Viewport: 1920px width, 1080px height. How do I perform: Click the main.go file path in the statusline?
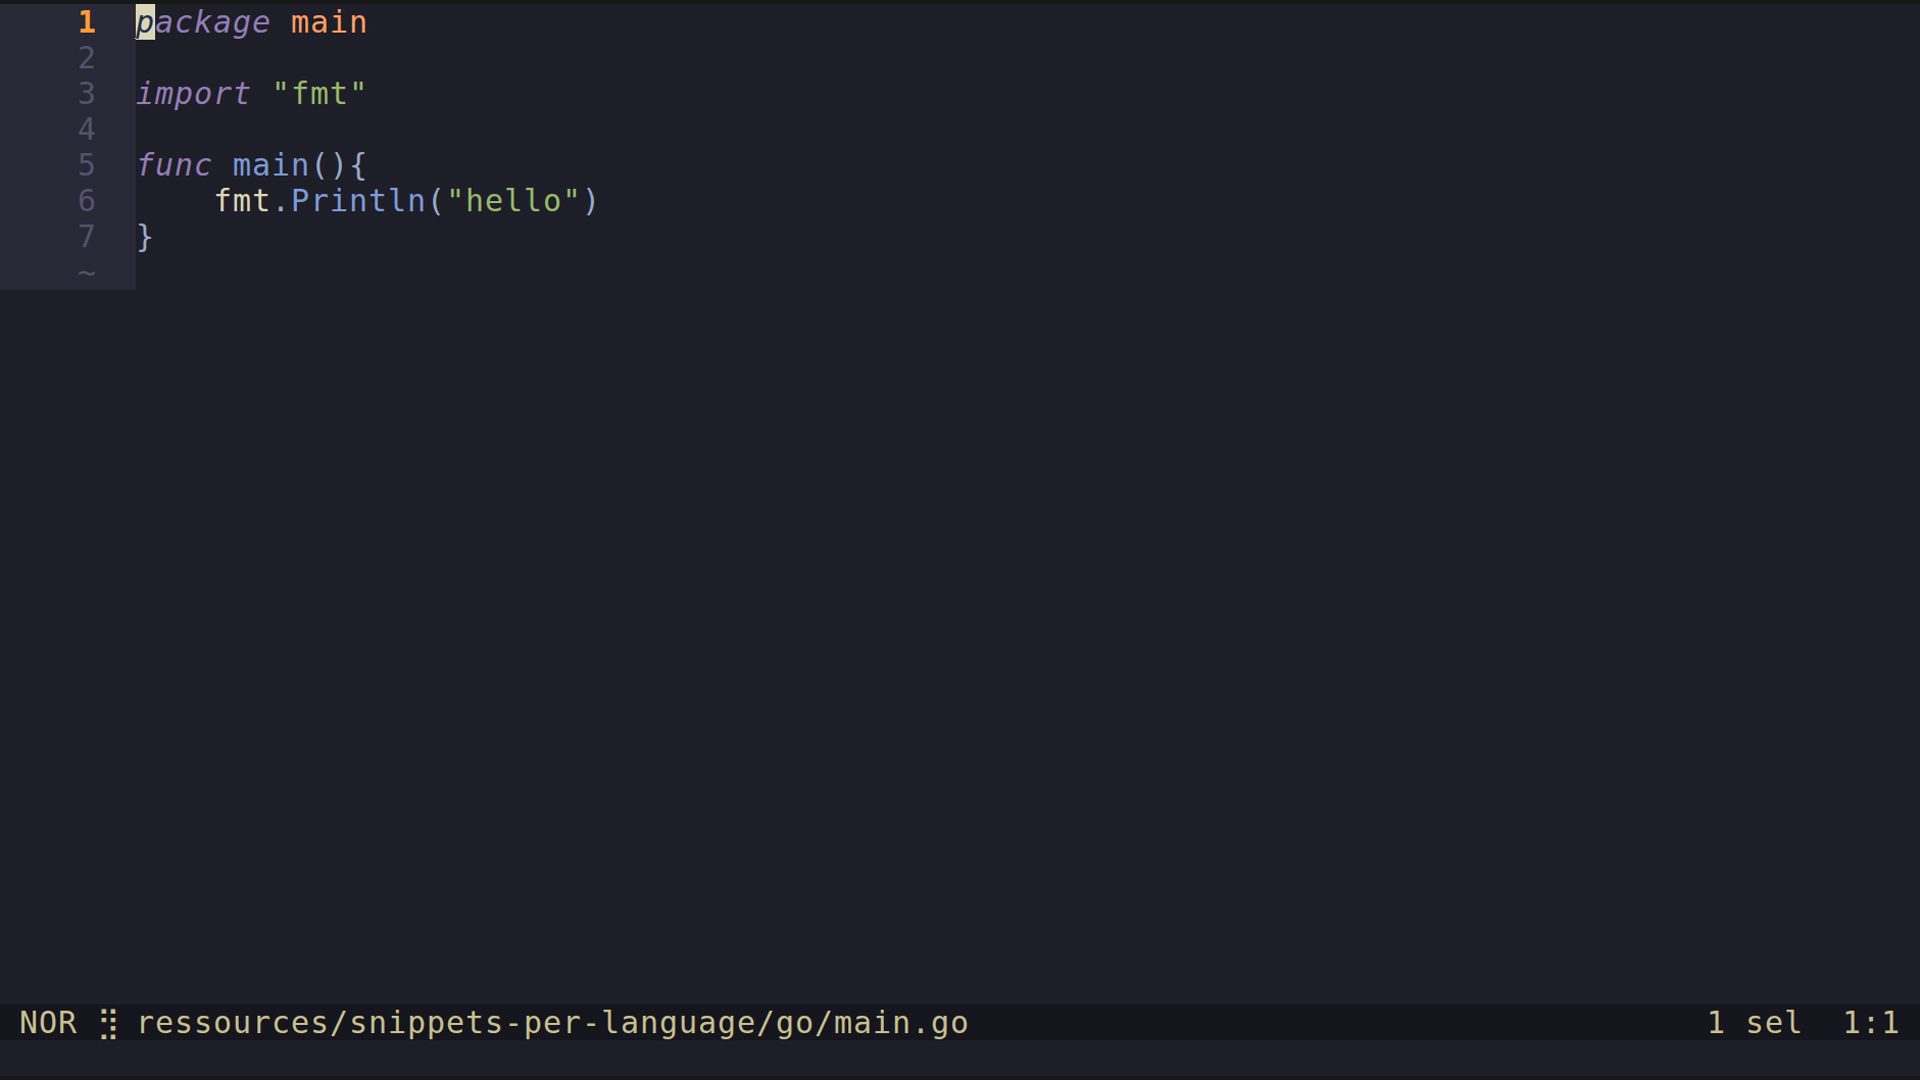point(552,1023)
